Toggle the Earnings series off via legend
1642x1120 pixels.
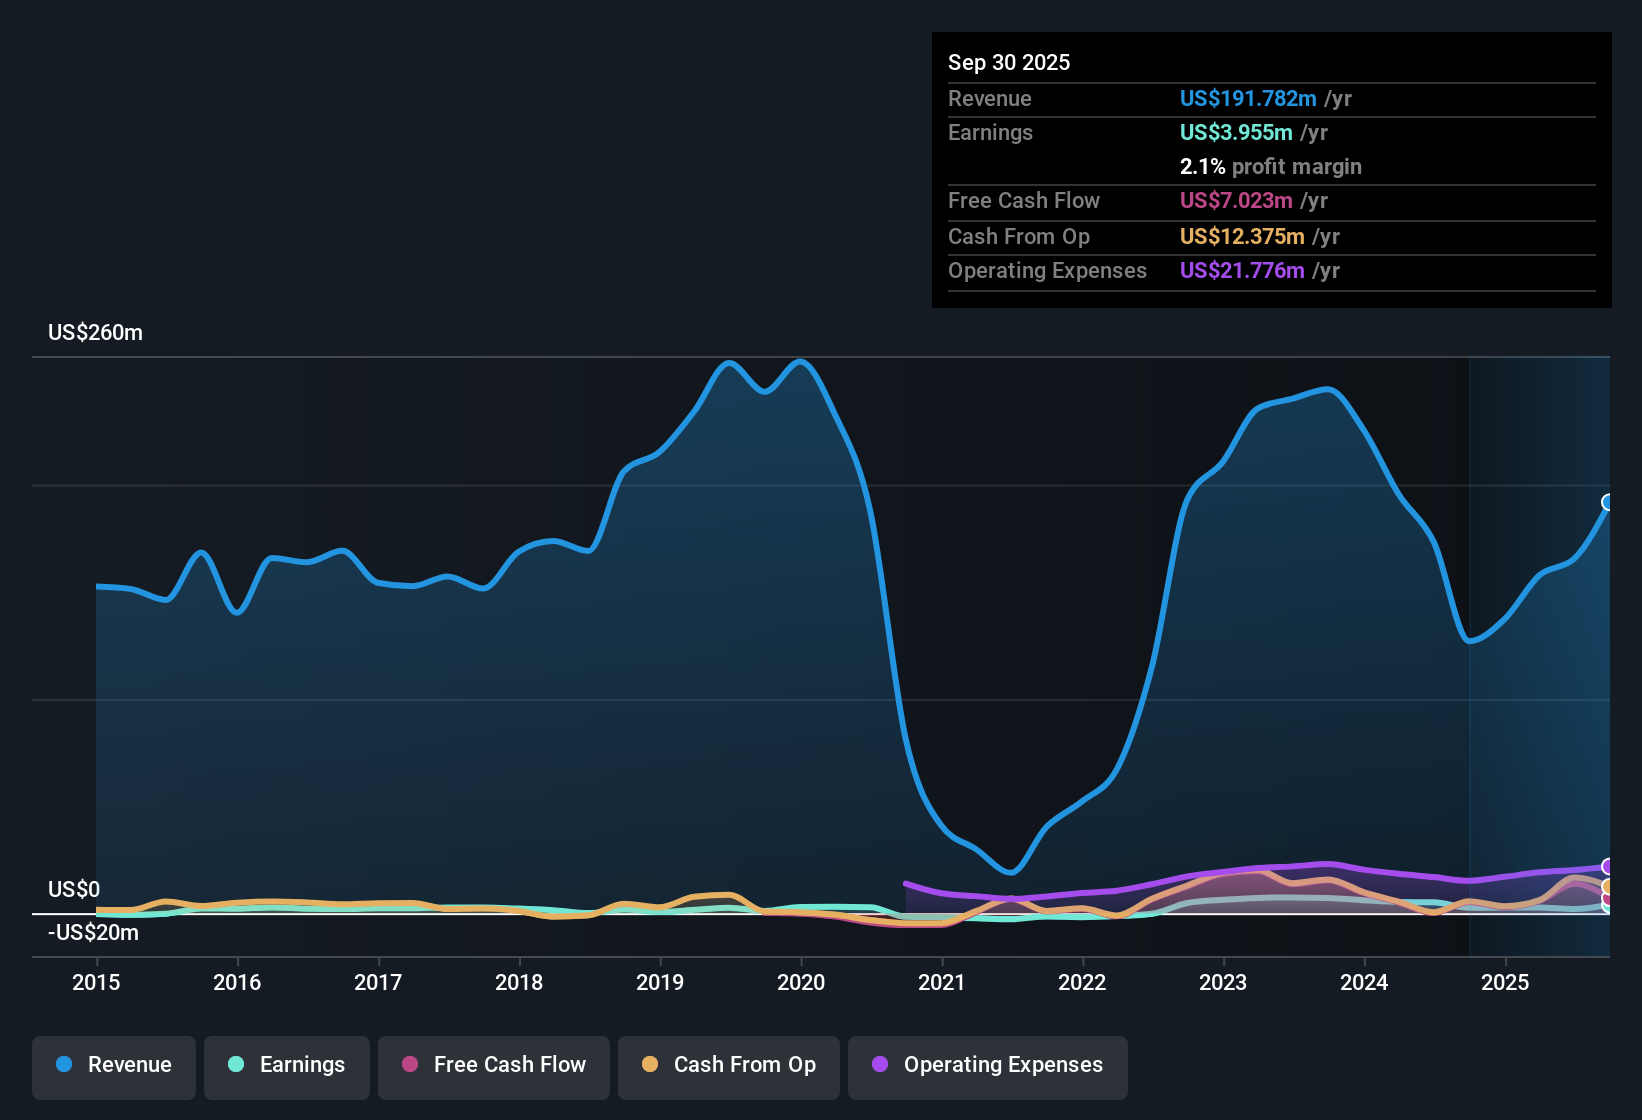coord(287,1065)
